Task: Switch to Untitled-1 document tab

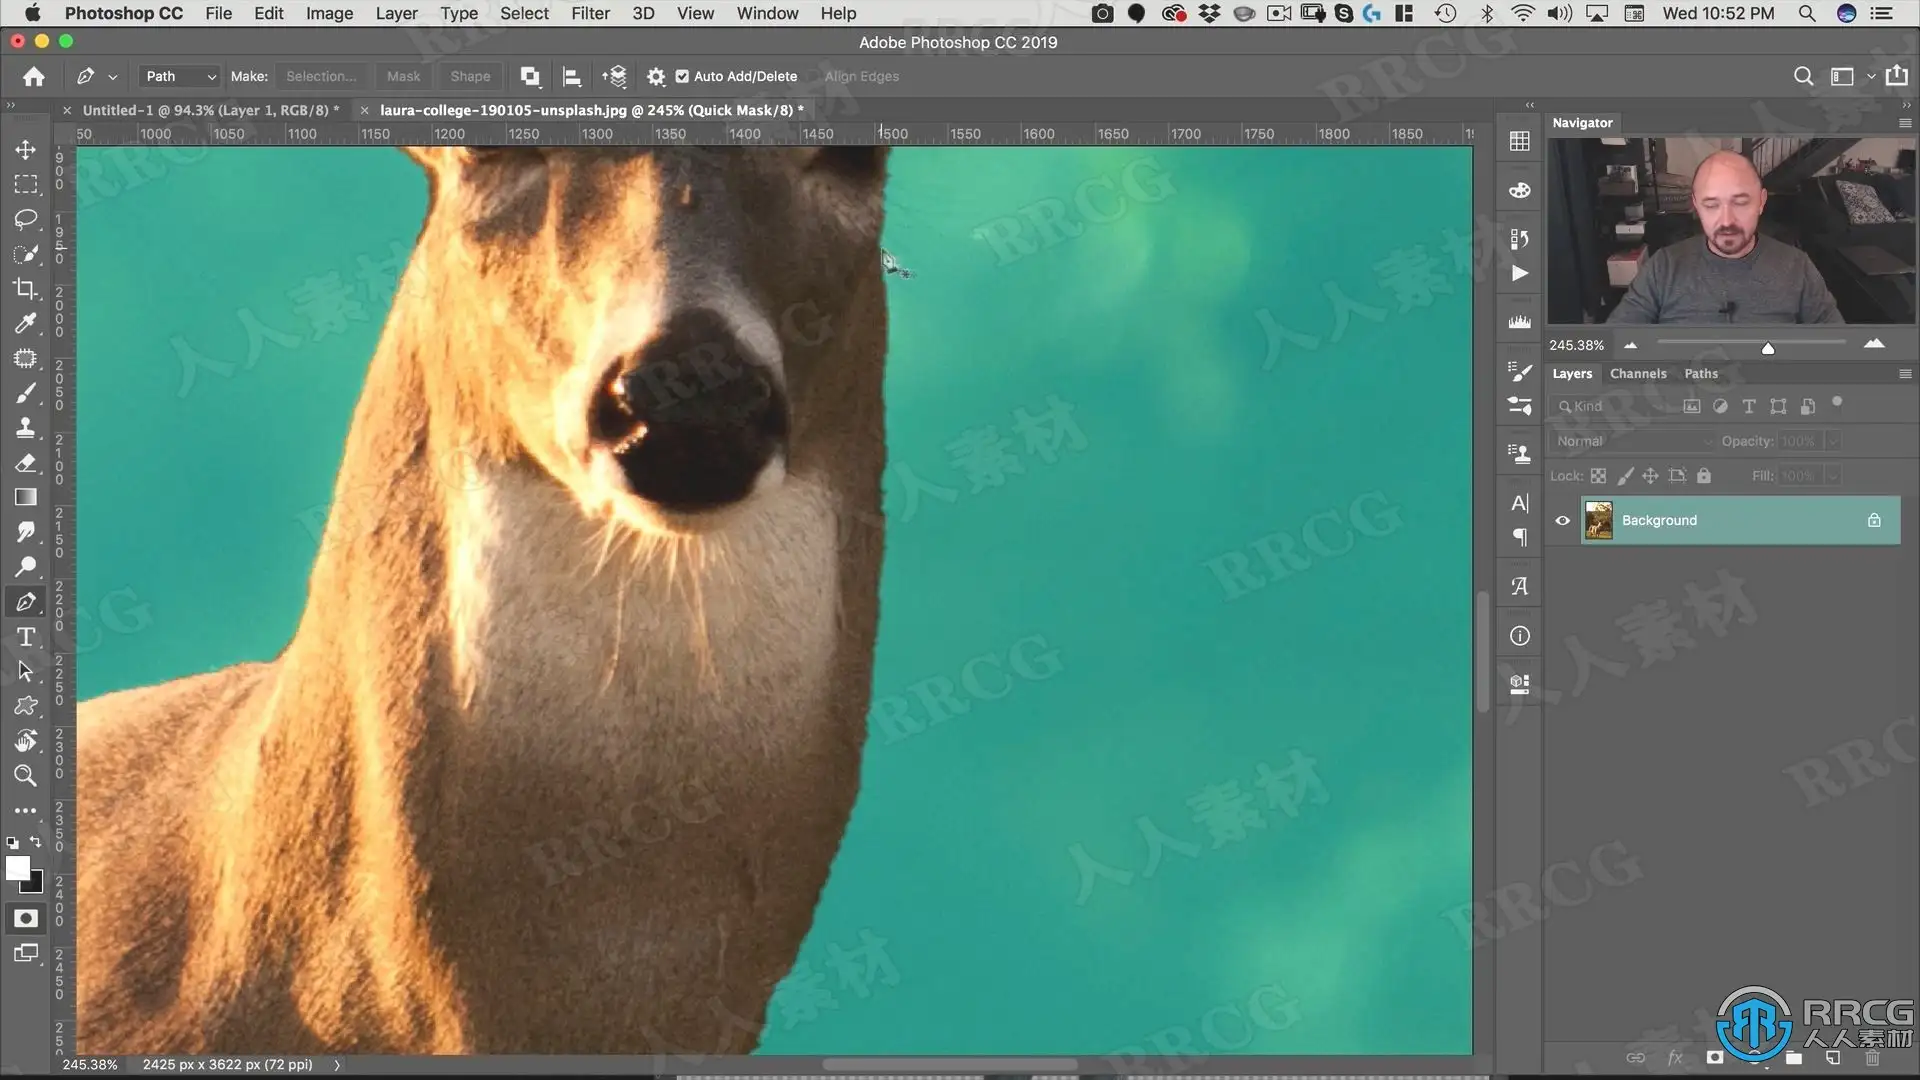Action: (210, 110)
